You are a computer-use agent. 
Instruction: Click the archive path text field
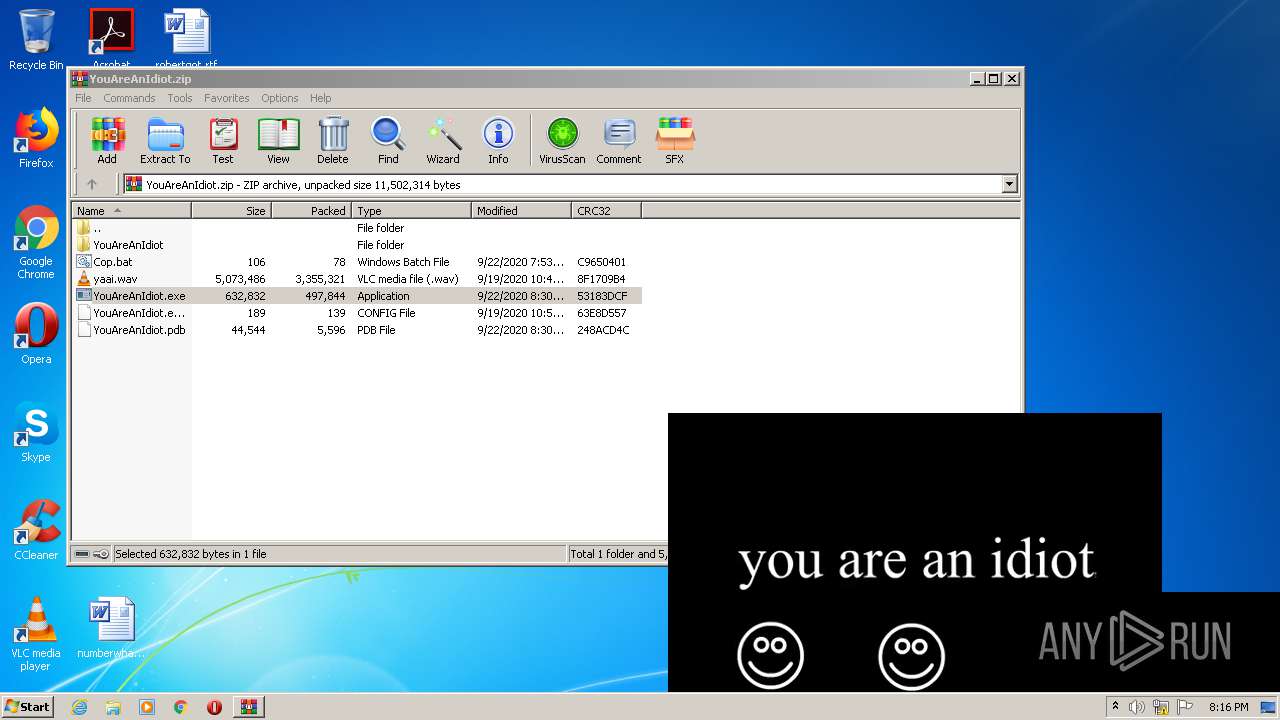(x=562, y=184)
